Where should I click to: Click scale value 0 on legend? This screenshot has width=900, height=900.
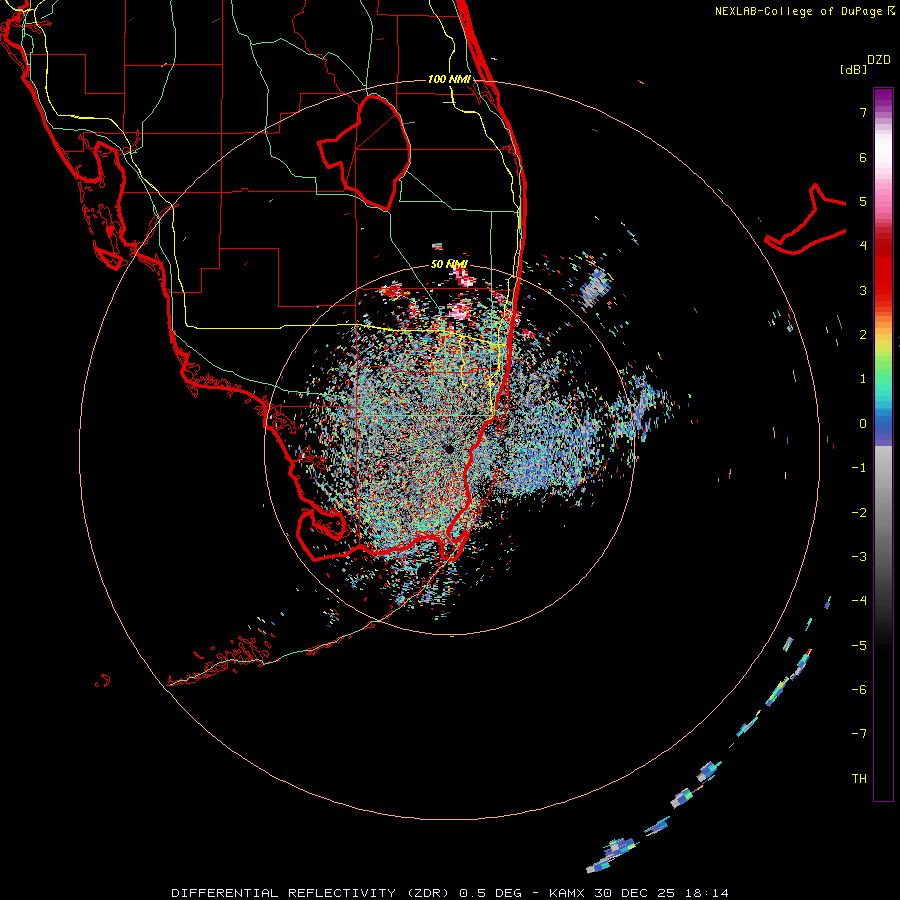pyautogui.click(x=863, y=424)
